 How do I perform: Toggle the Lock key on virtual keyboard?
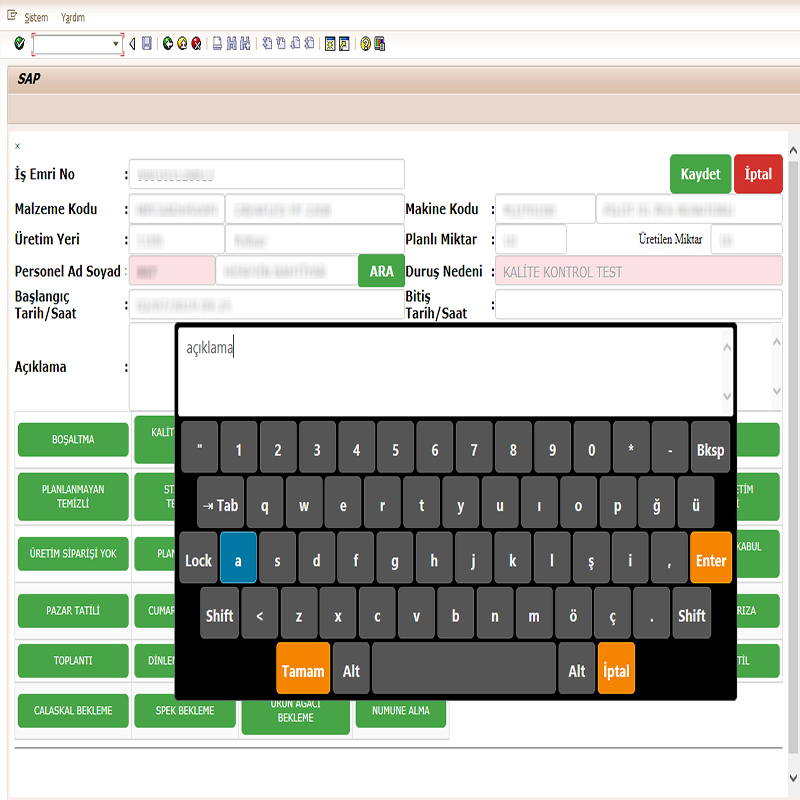198,558
